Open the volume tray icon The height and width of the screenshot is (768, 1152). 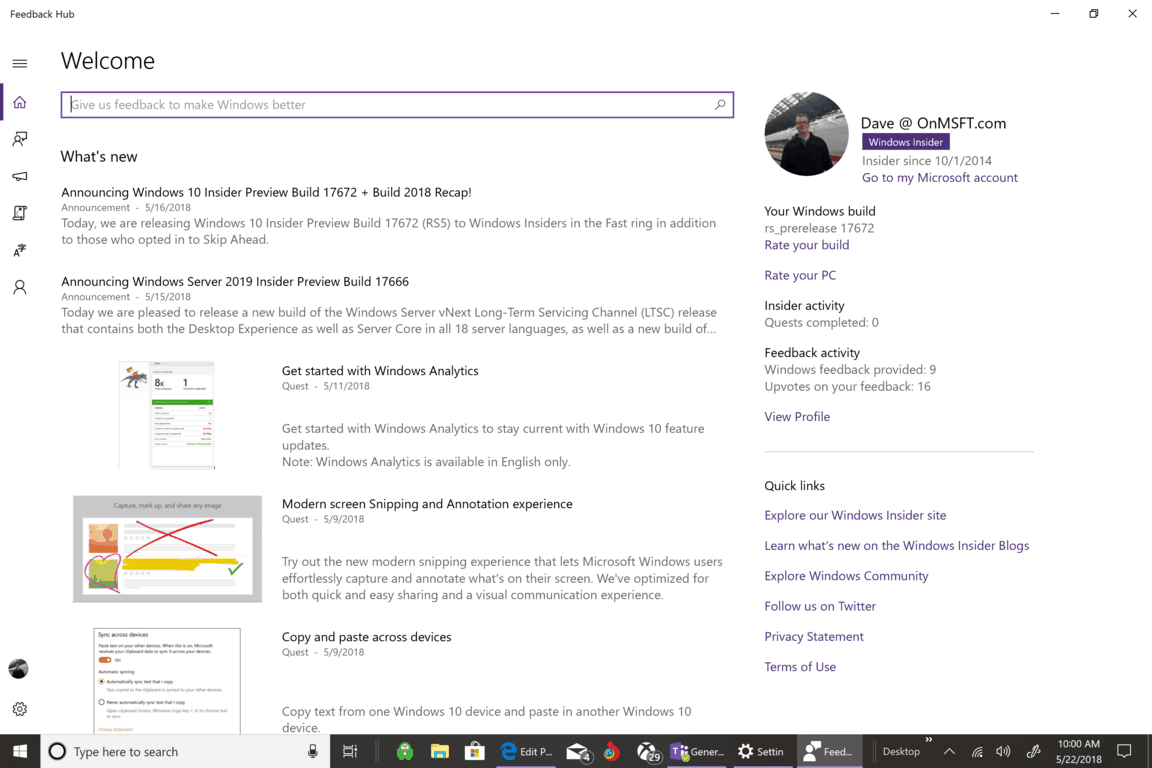click(x=1004, y=751)
